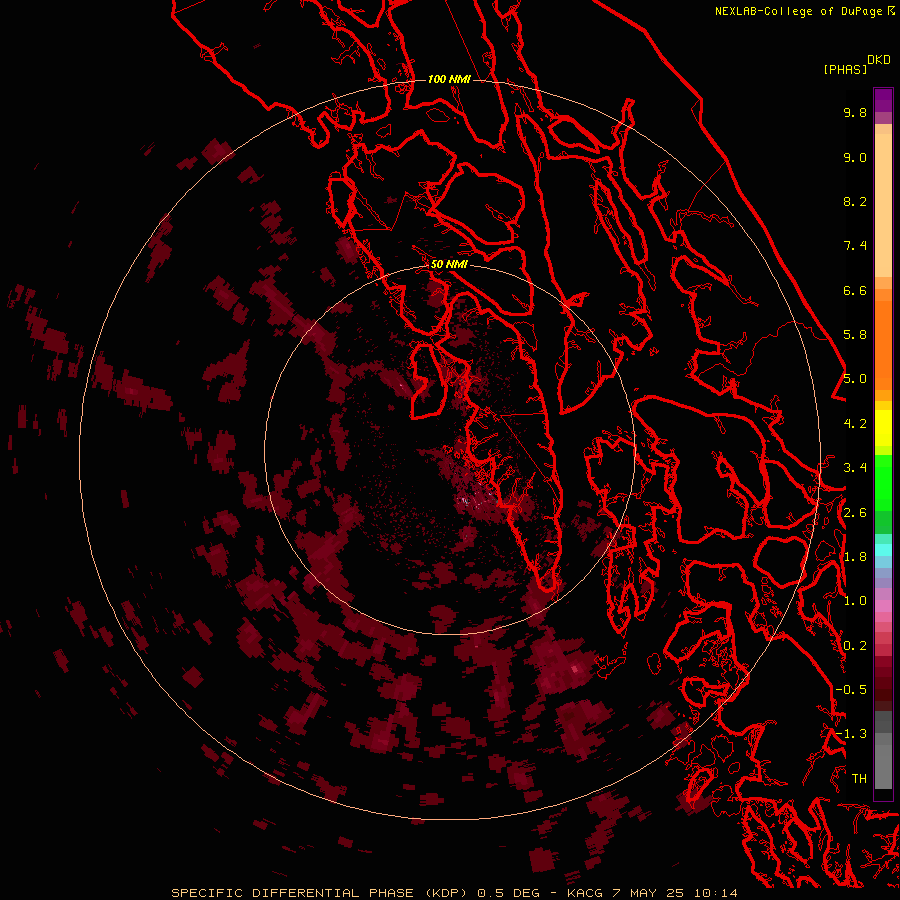The height and width of the screenshot is (900, 900).
Task: Click the -1.3 value on color scale
Action: [851, 734]
